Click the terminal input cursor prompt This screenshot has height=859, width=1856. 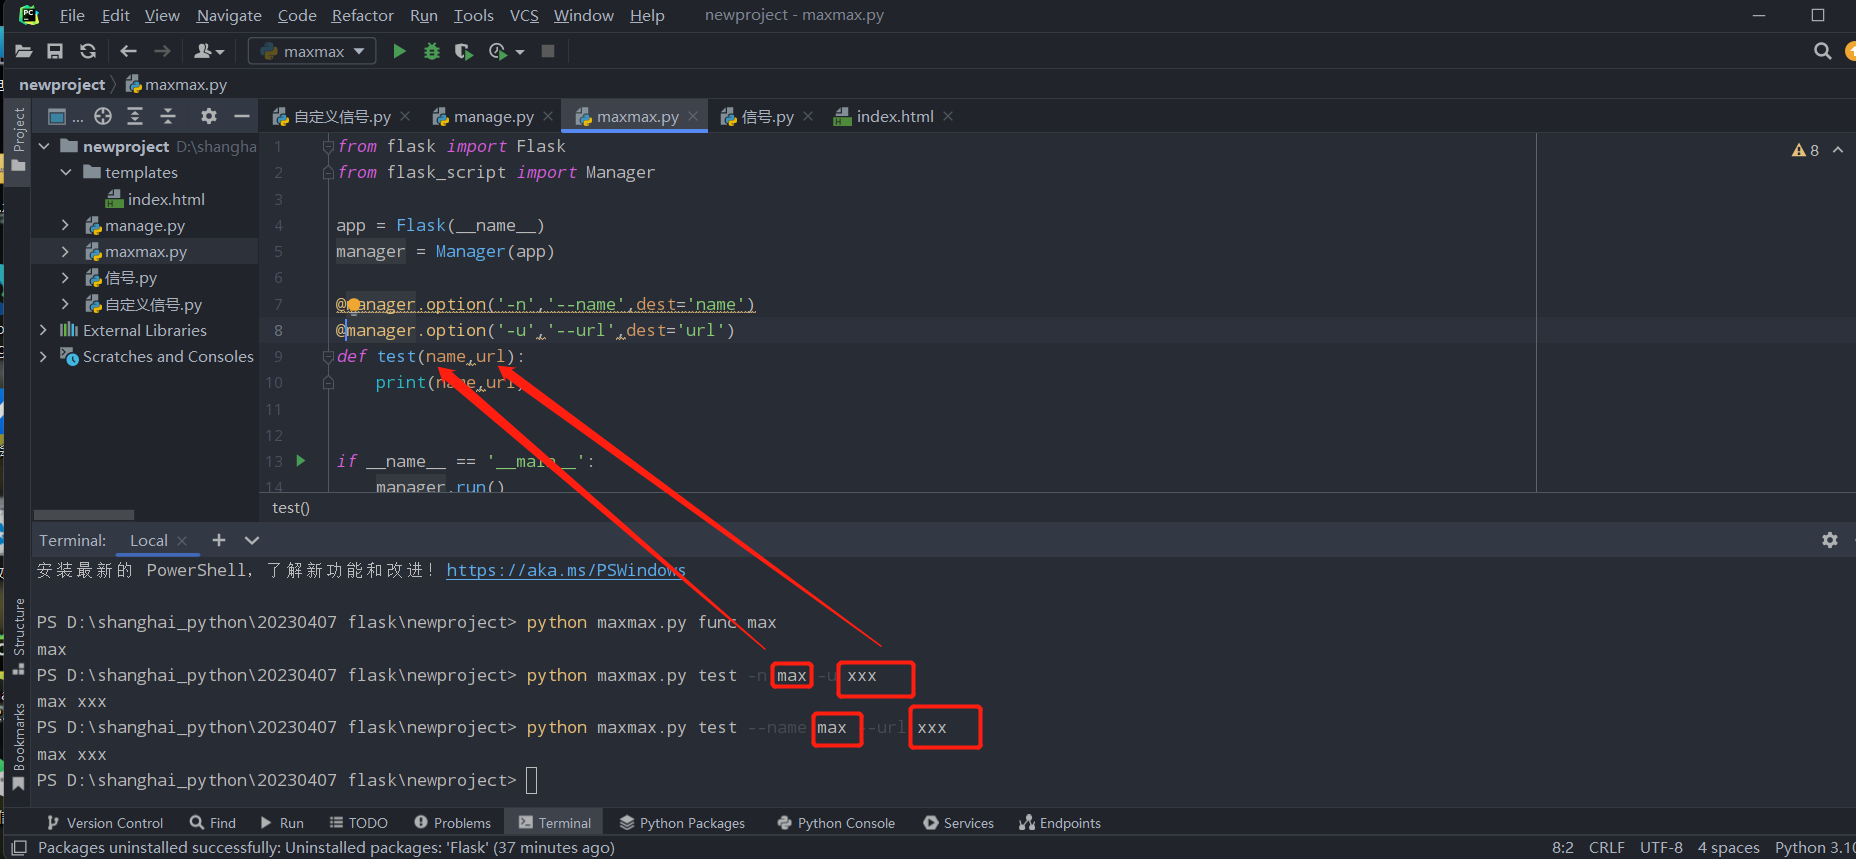pos(531,780)
